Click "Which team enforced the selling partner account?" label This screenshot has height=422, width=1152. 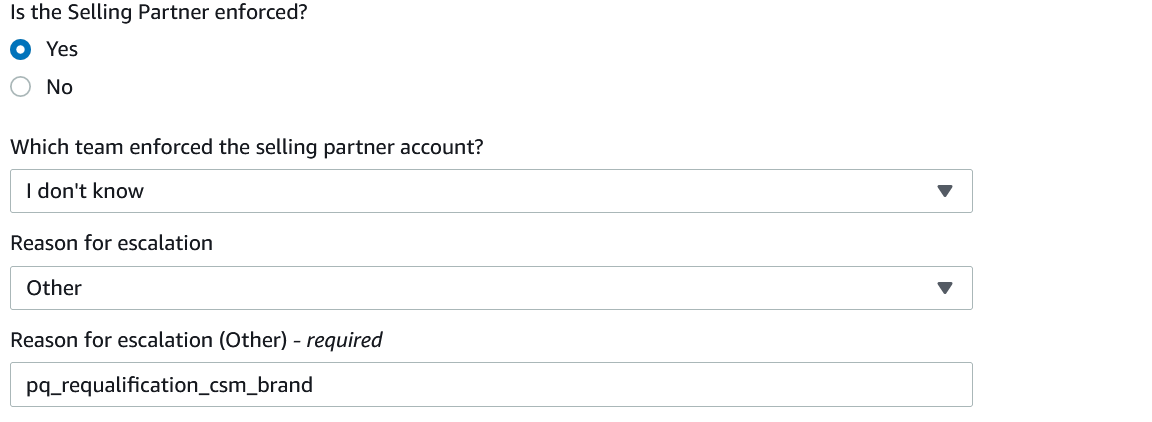(x=247, y=147)
